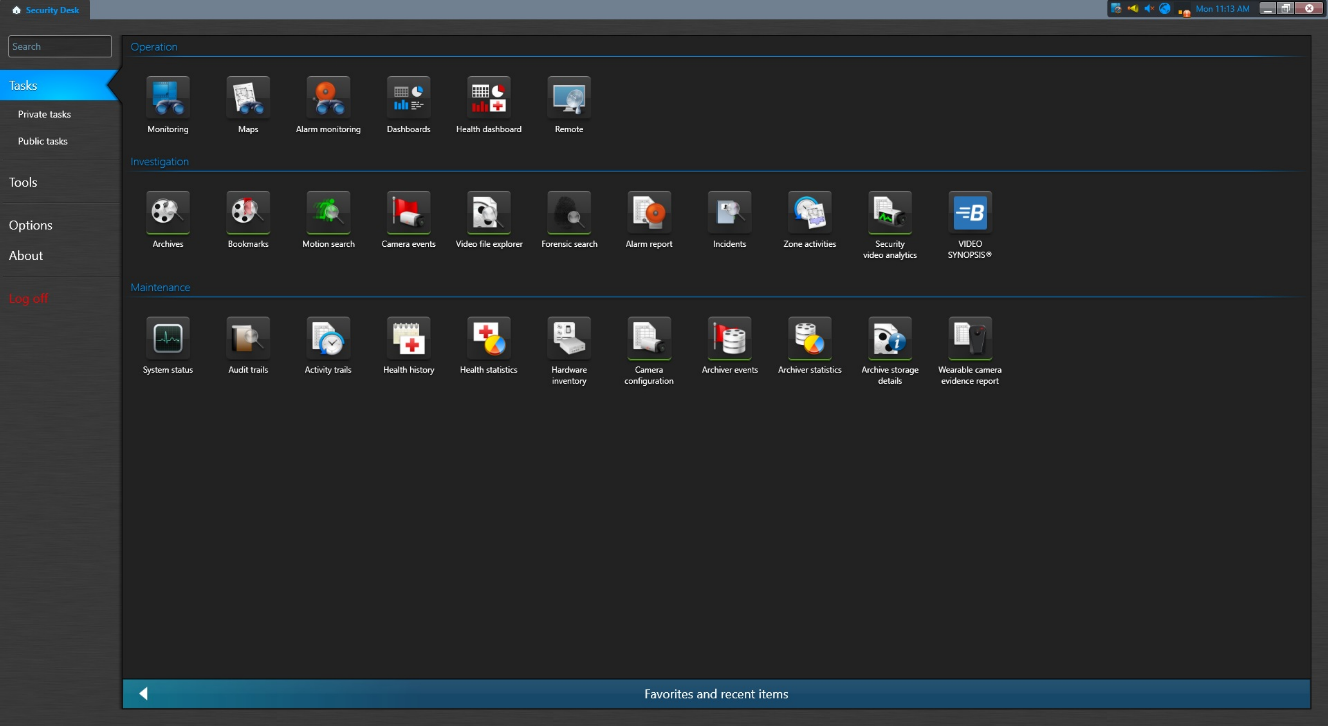Image resolution: width=1328 pixels, height=726 pixels.
Task: Open the Incidents task
Action: [x=729, y=220]
